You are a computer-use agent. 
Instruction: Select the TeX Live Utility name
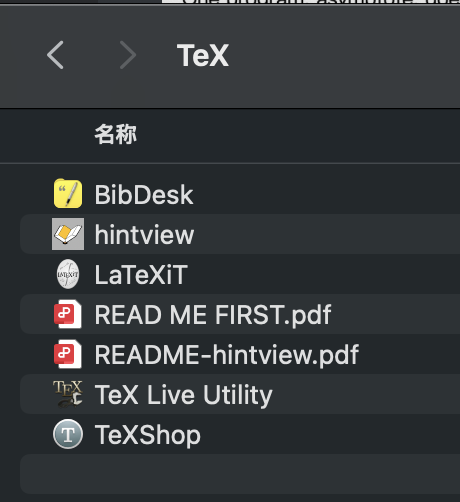183,395
